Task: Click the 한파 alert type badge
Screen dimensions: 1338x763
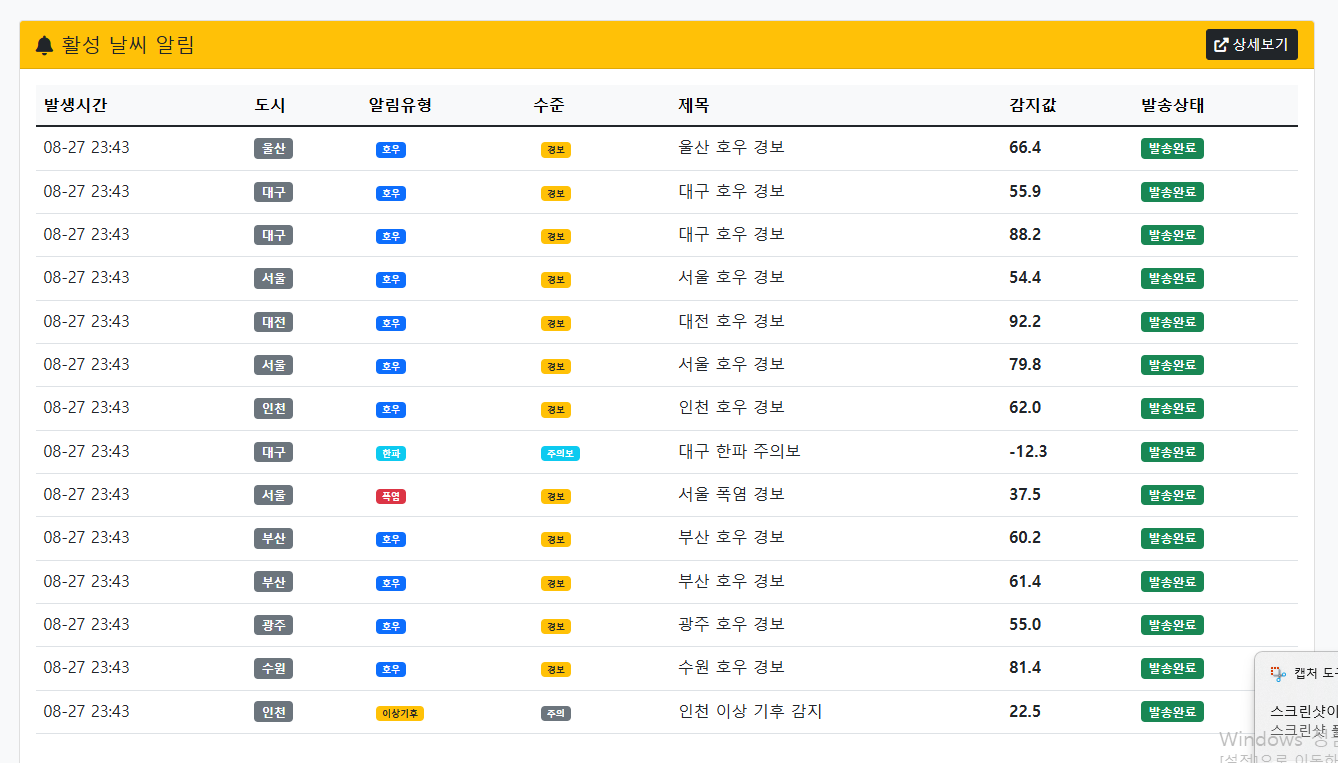Action: coord(391,453)
